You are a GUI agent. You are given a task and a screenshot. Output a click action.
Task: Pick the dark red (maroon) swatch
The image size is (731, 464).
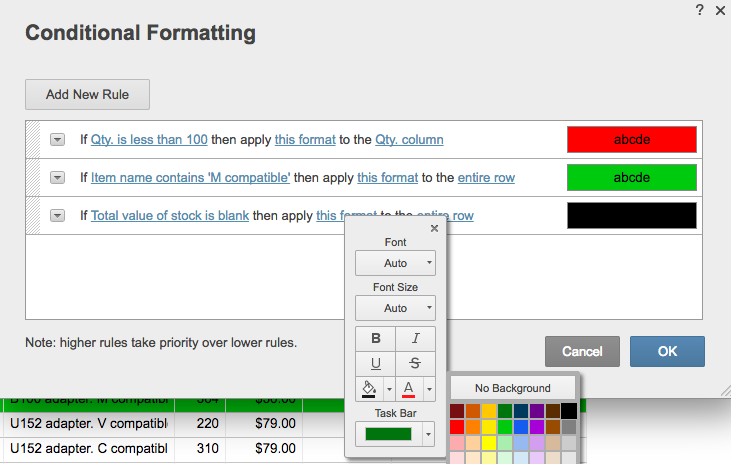click(x=457, y=411)
